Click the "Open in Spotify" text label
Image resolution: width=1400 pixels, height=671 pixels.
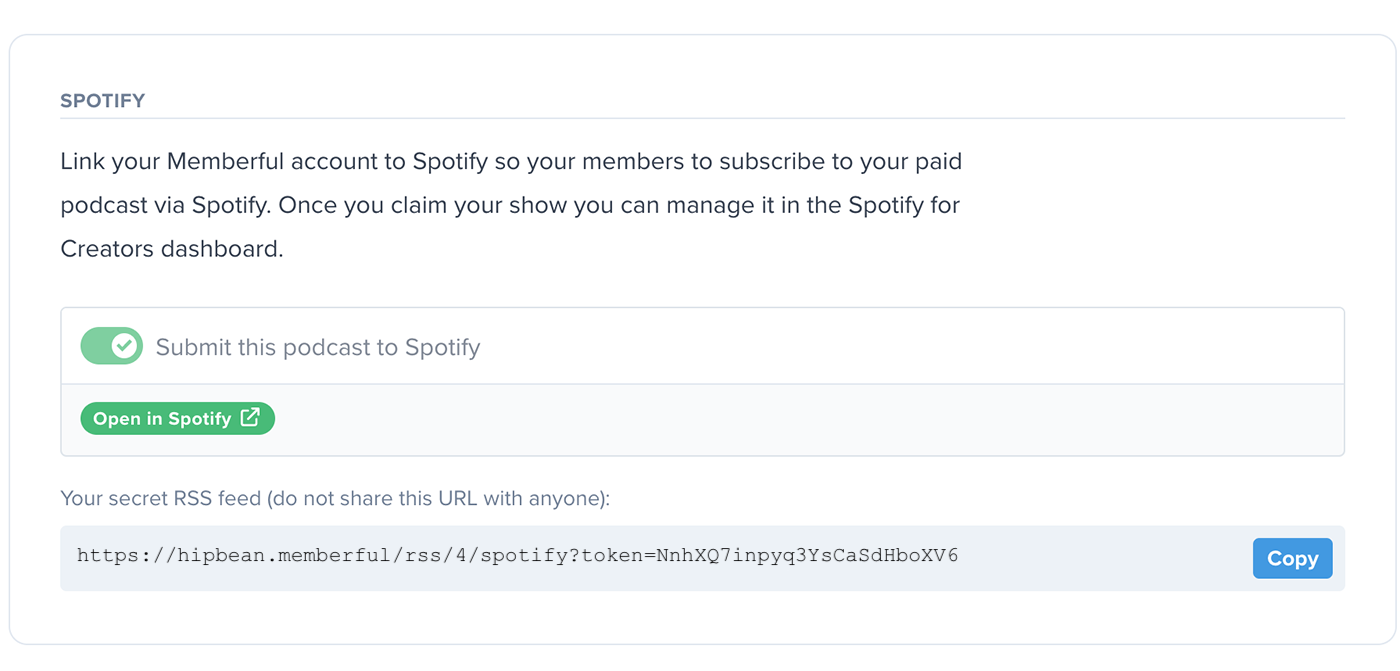[x=162, y=419]
